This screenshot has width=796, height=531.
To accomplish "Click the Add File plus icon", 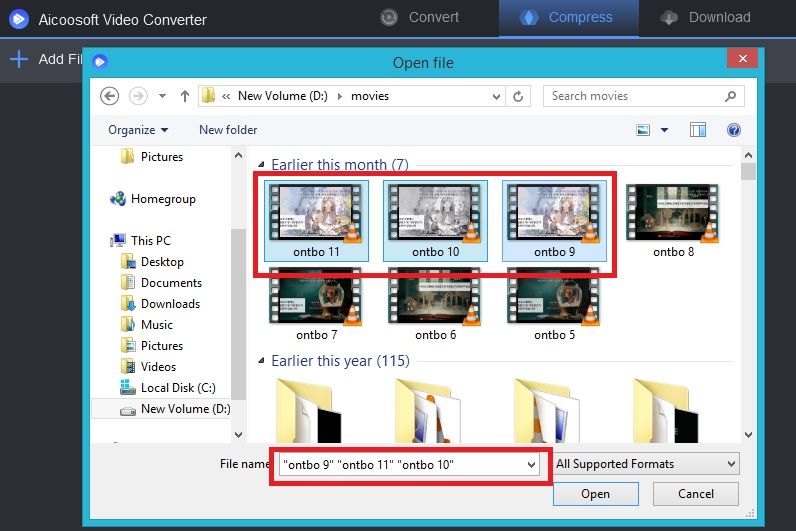I will (19, 59).
